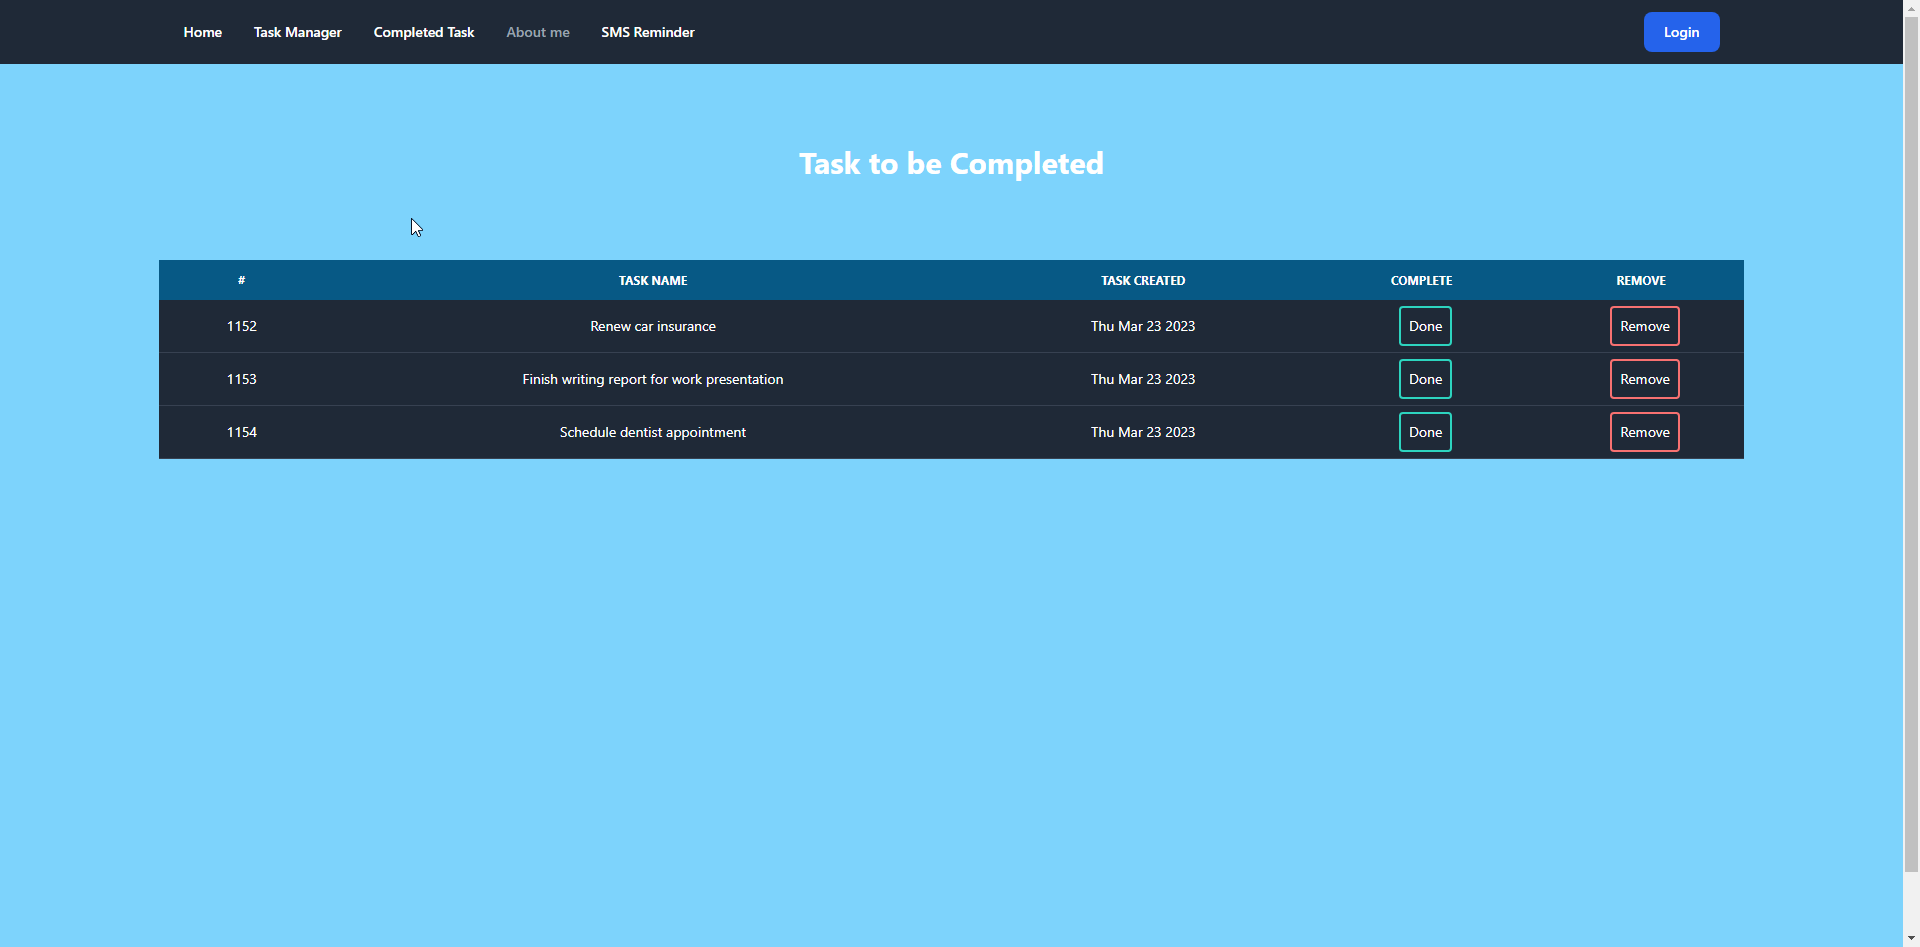Screen dimensions: 1920x947
Task: View the About me page
Action: pos(537,31)
